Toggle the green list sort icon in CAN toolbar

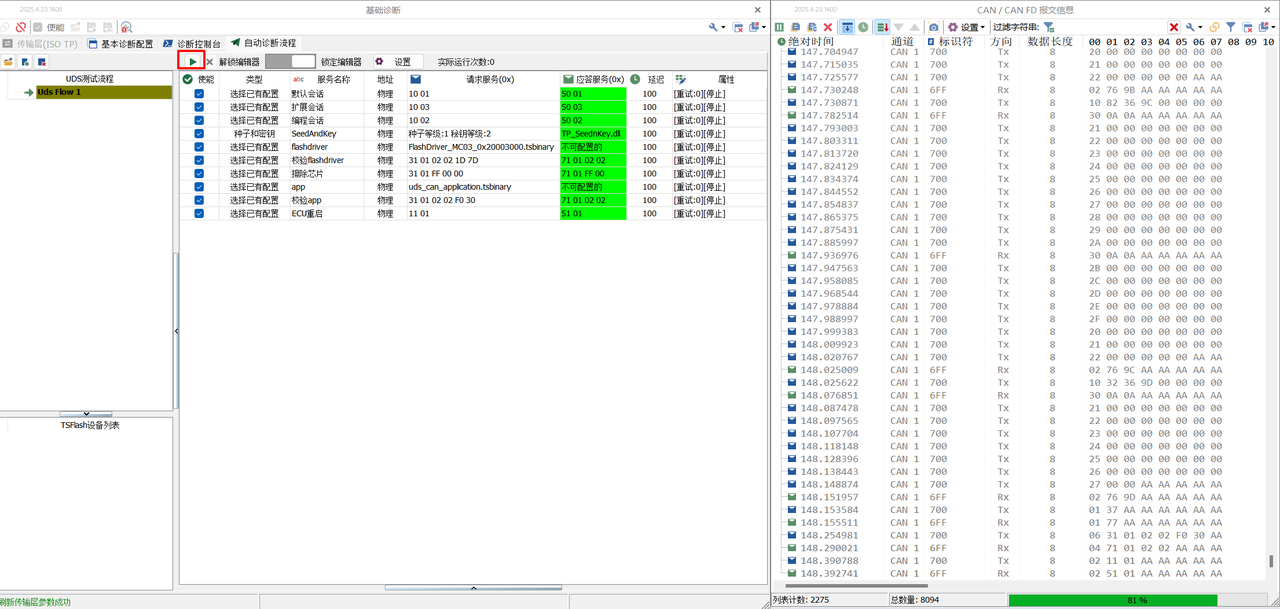pos(882,27)
